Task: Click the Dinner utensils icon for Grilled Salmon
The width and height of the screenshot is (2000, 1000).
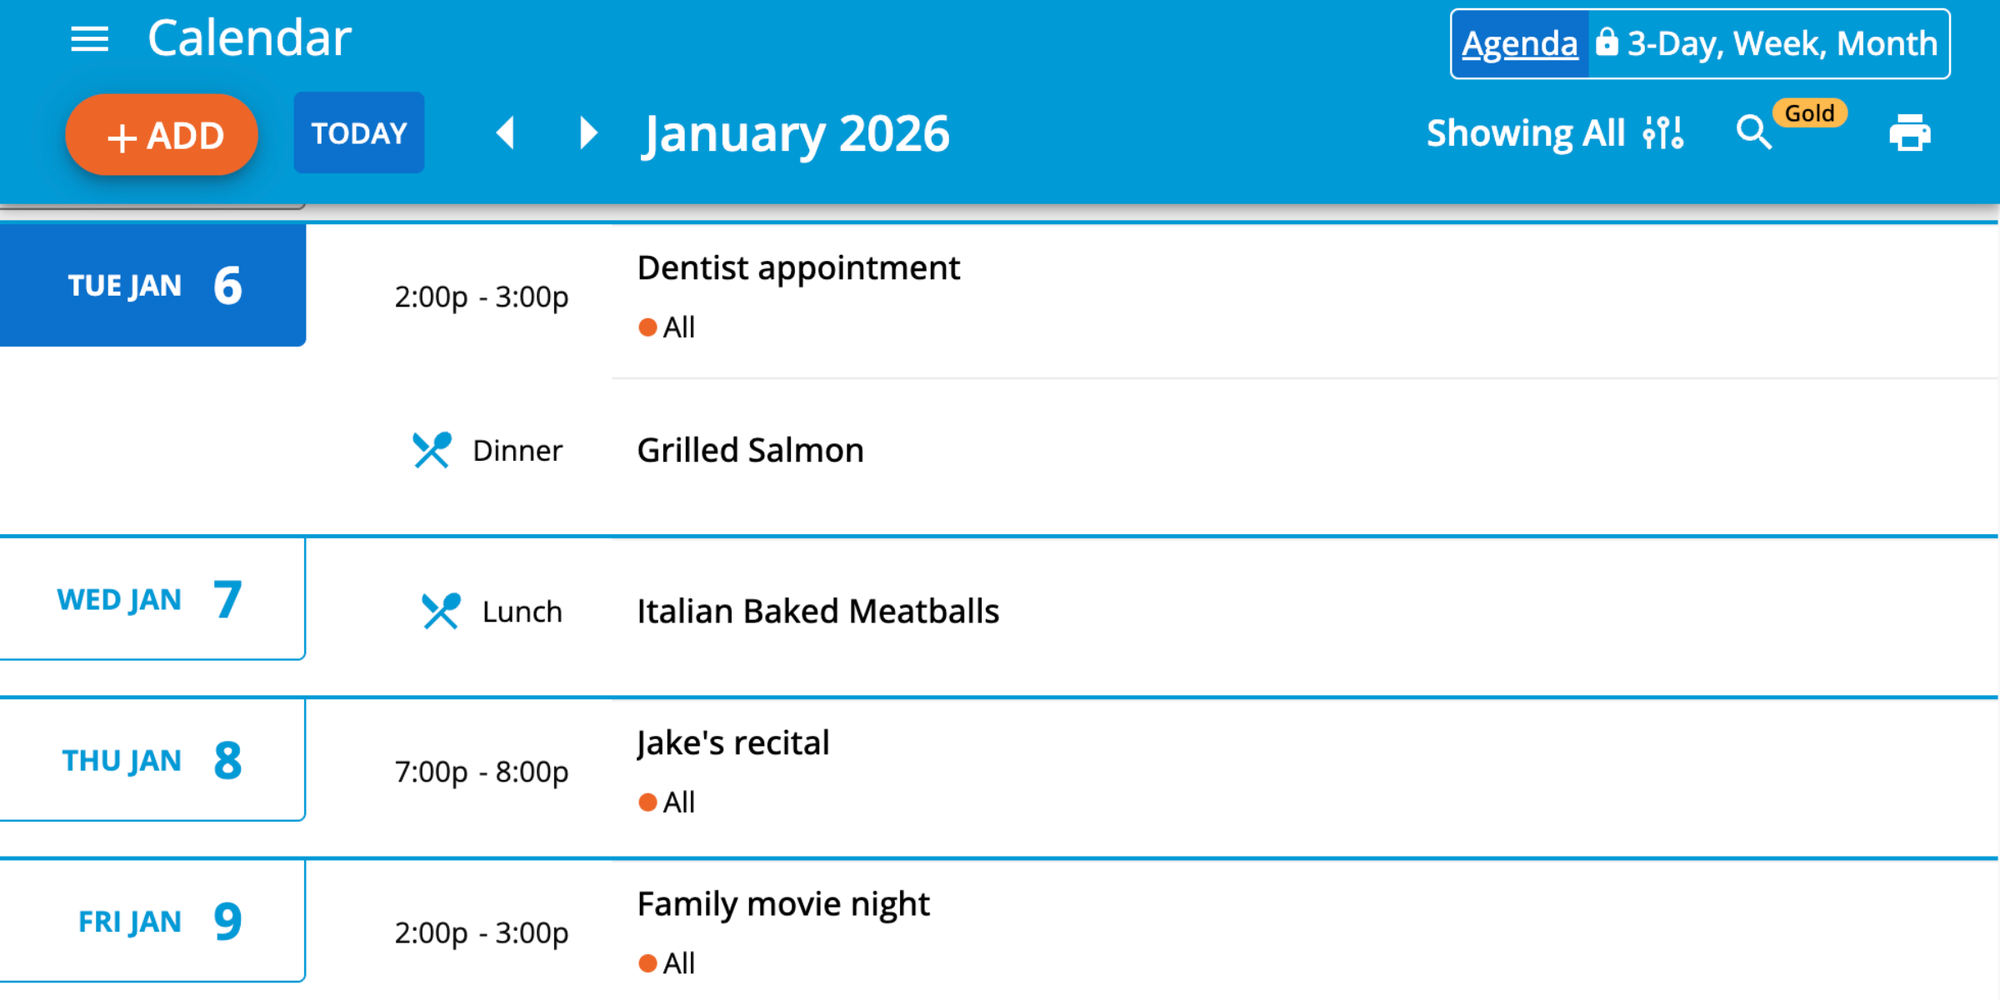Action: [x=433, y=450]
